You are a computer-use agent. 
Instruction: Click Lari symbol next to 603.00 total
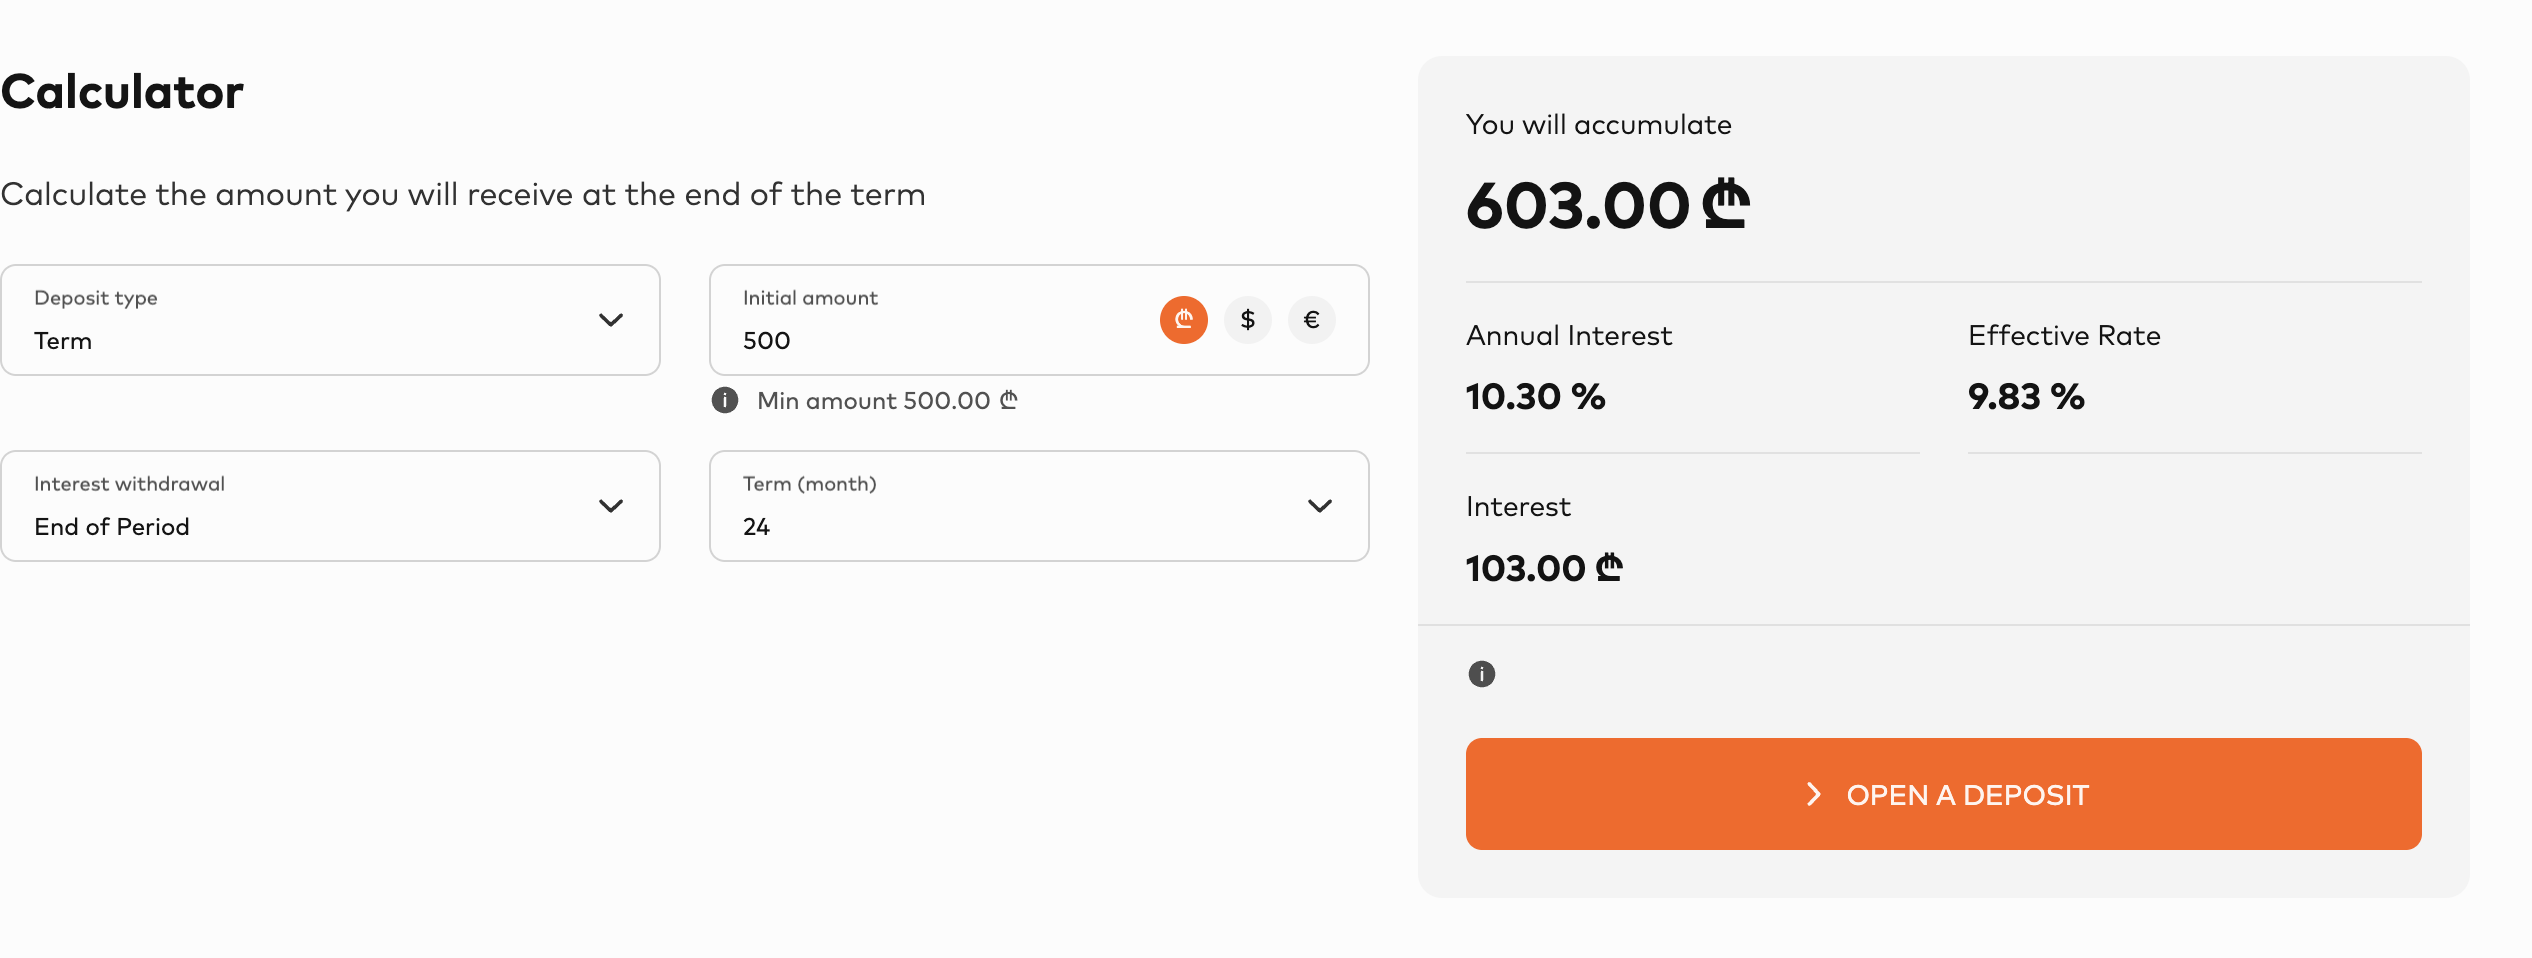[x=1726, y=204]
